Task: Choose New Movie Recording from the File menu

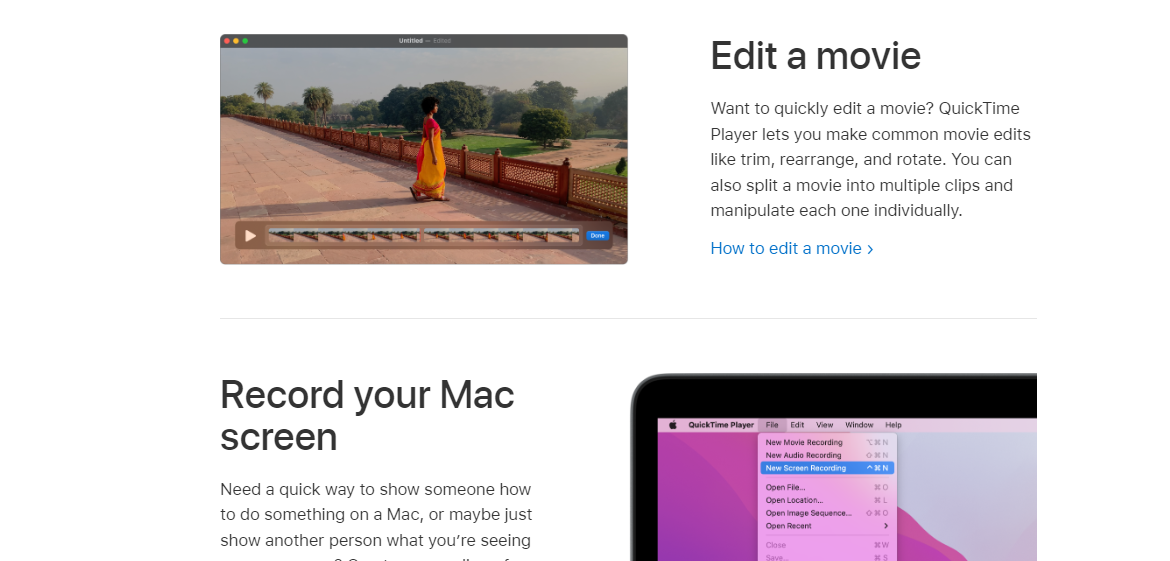Action: (827, 442)
